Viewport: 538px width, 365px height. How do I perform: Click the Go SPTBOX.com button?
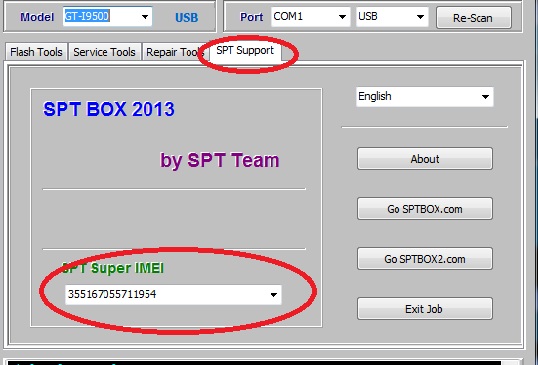[425, 209]
